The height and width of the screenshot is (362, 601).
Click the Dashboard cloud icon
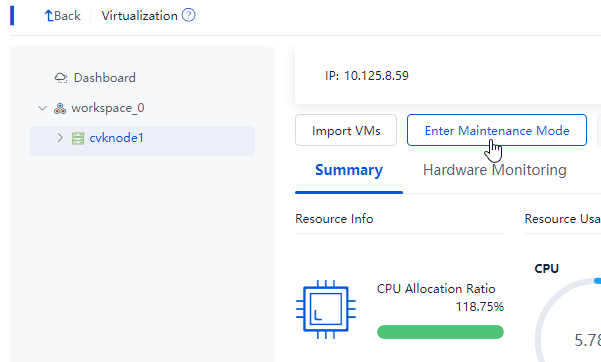coord(61,78)
